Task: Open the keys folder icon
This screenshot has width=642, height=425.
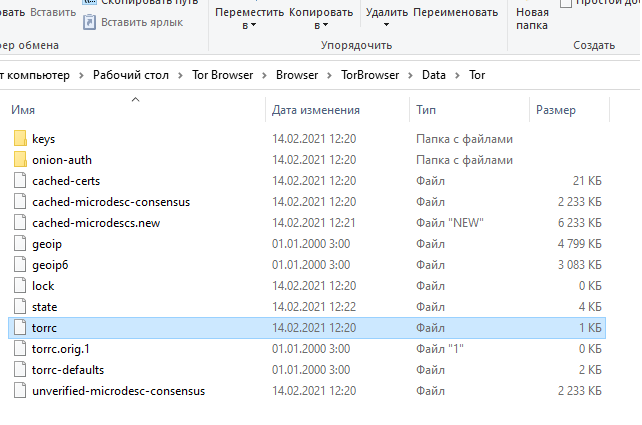Action: click(x=20, y=138)
